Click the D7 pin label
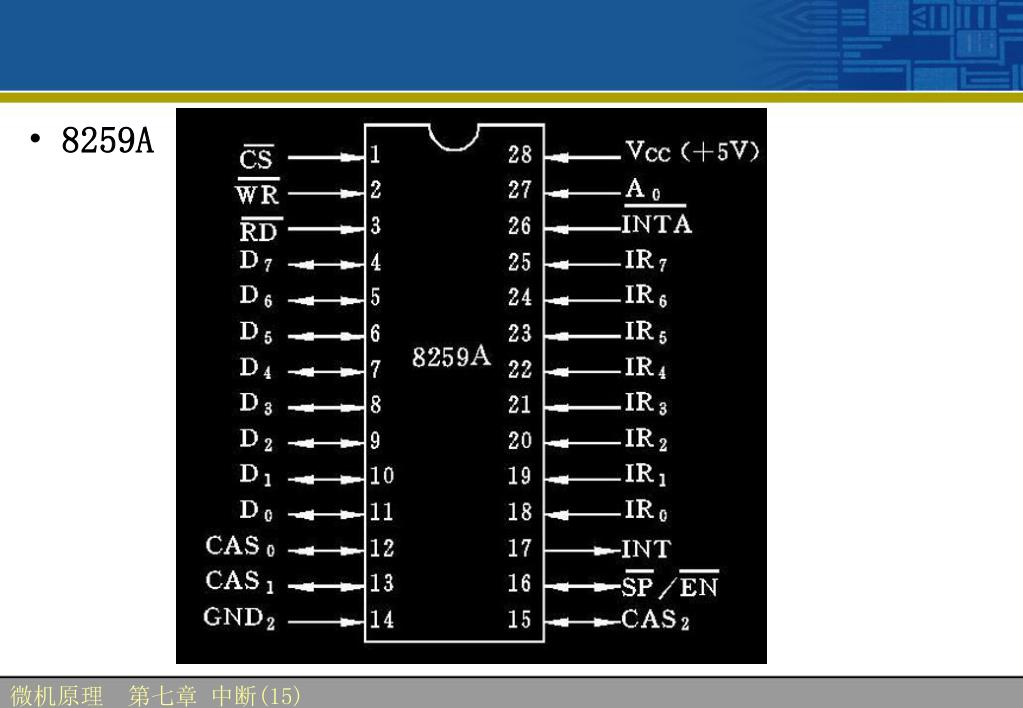The image size is (1023, 708). 256,261
